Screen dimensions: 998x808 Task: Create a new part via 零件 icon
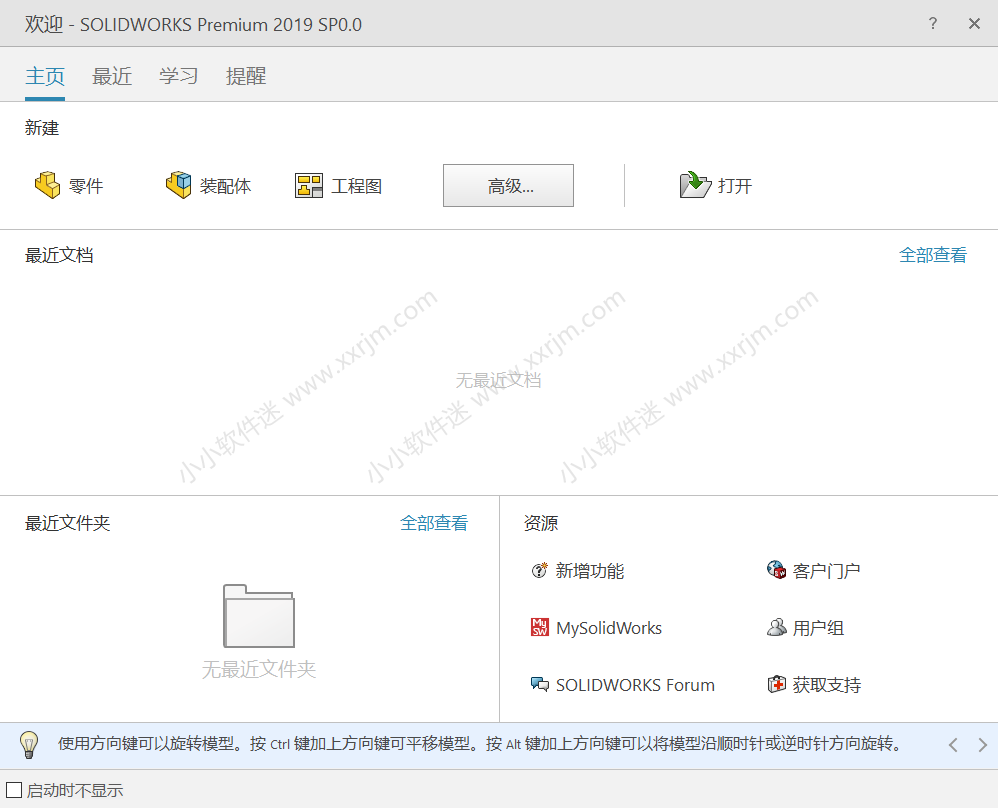click(47, 185)
